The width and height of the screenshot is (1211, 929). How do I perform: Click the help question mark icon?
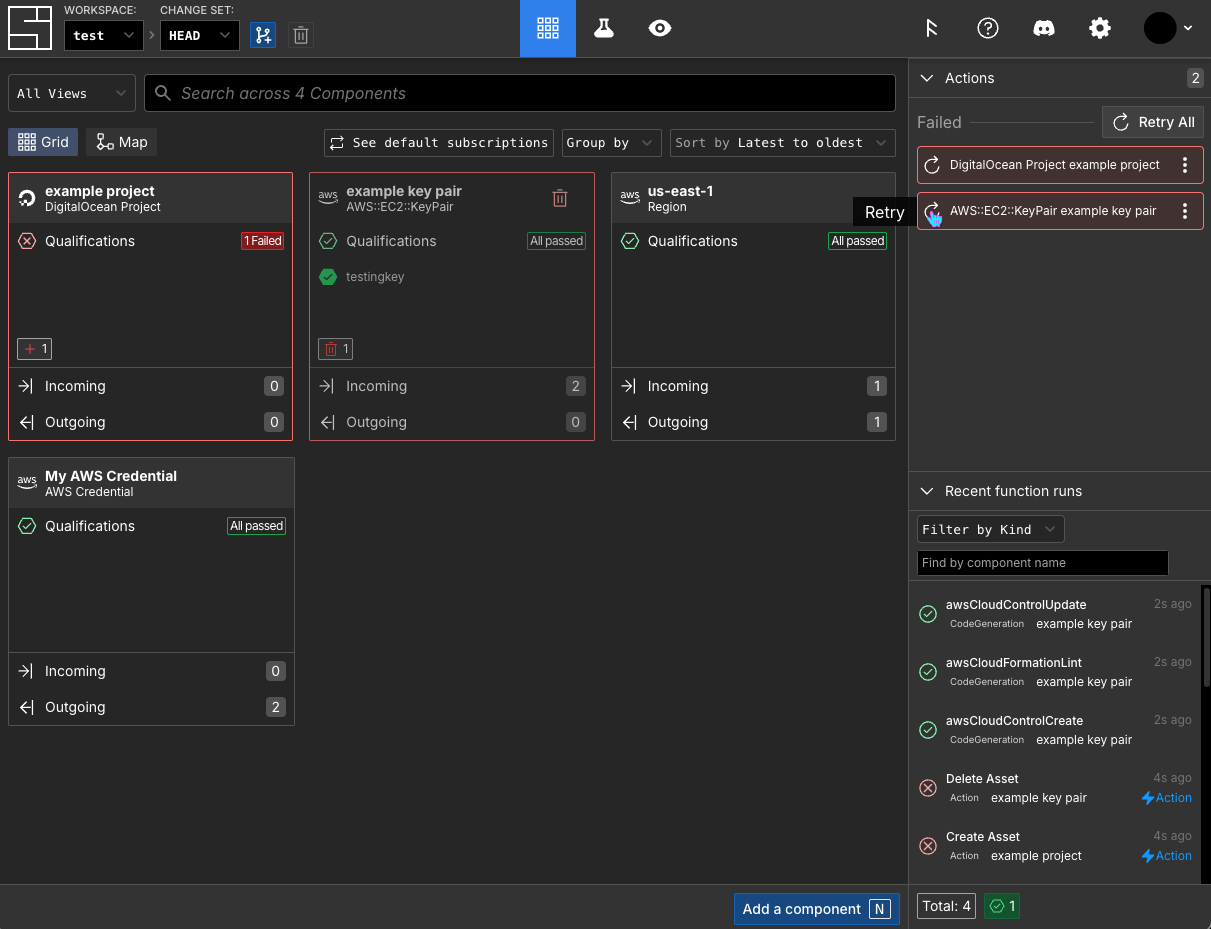point(987,28)
